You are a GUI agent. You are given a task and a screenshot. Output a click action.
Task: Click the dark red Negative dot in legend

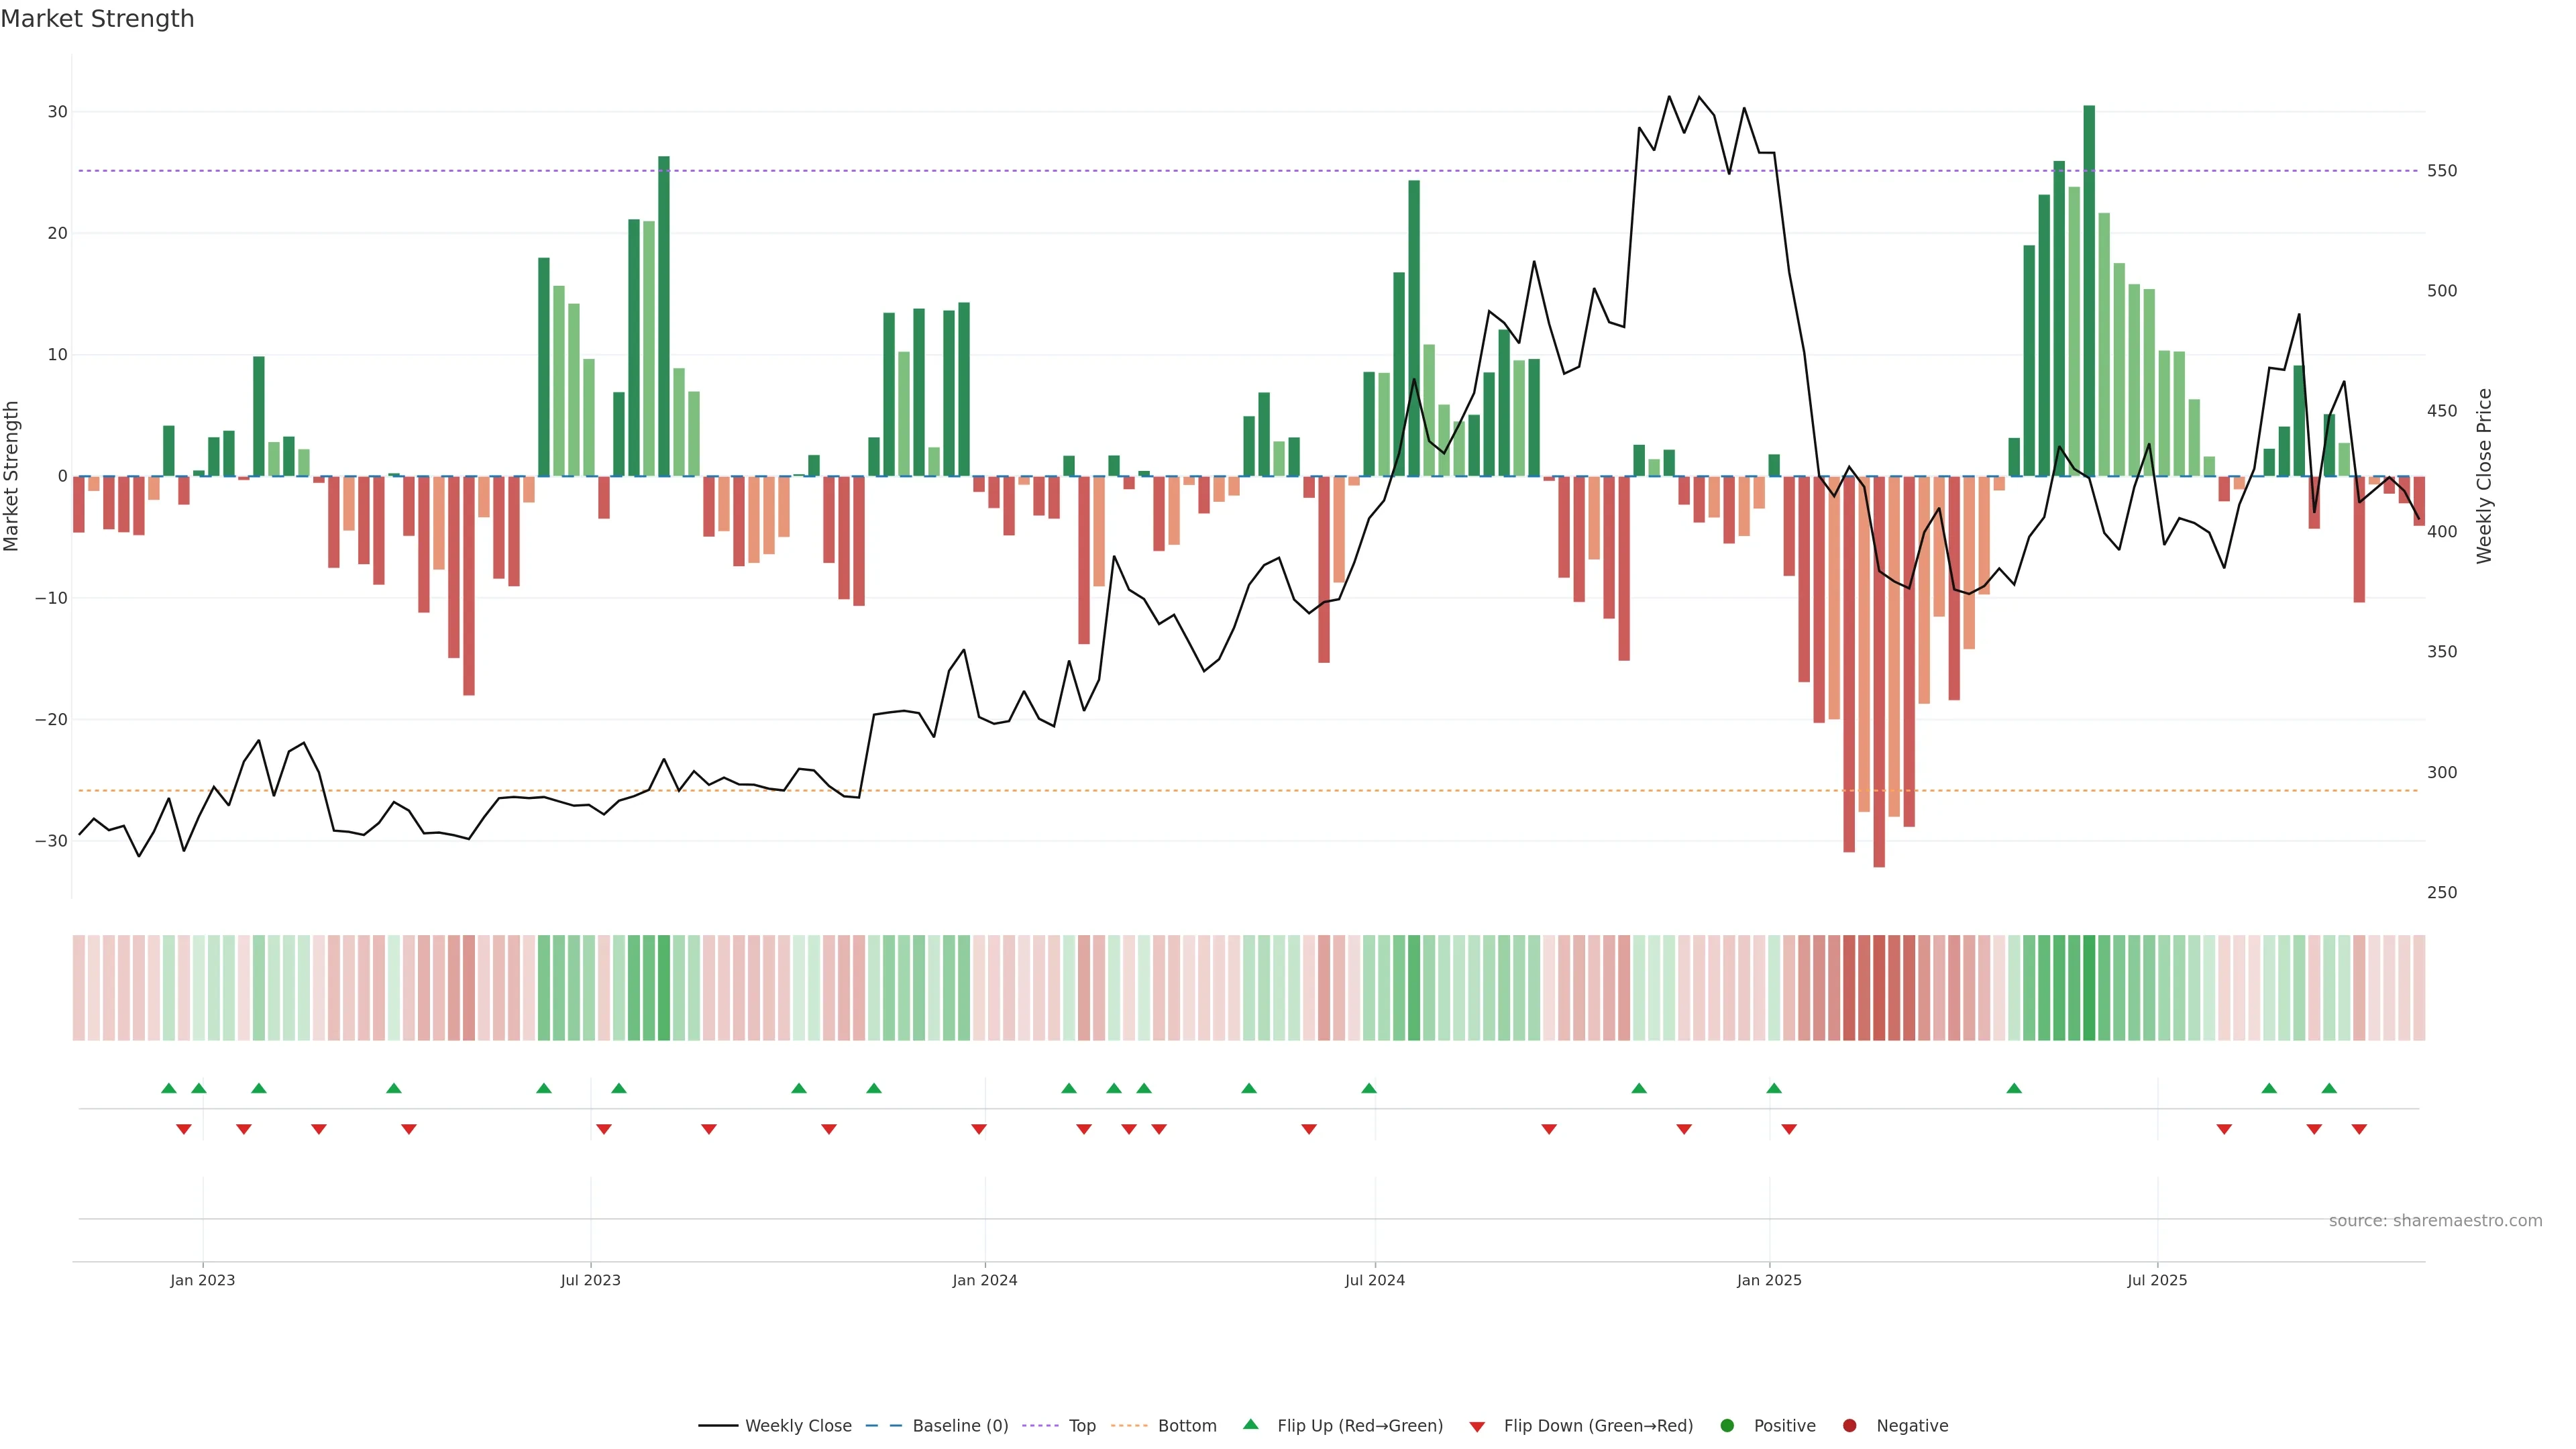(x=1849, y=1425)
